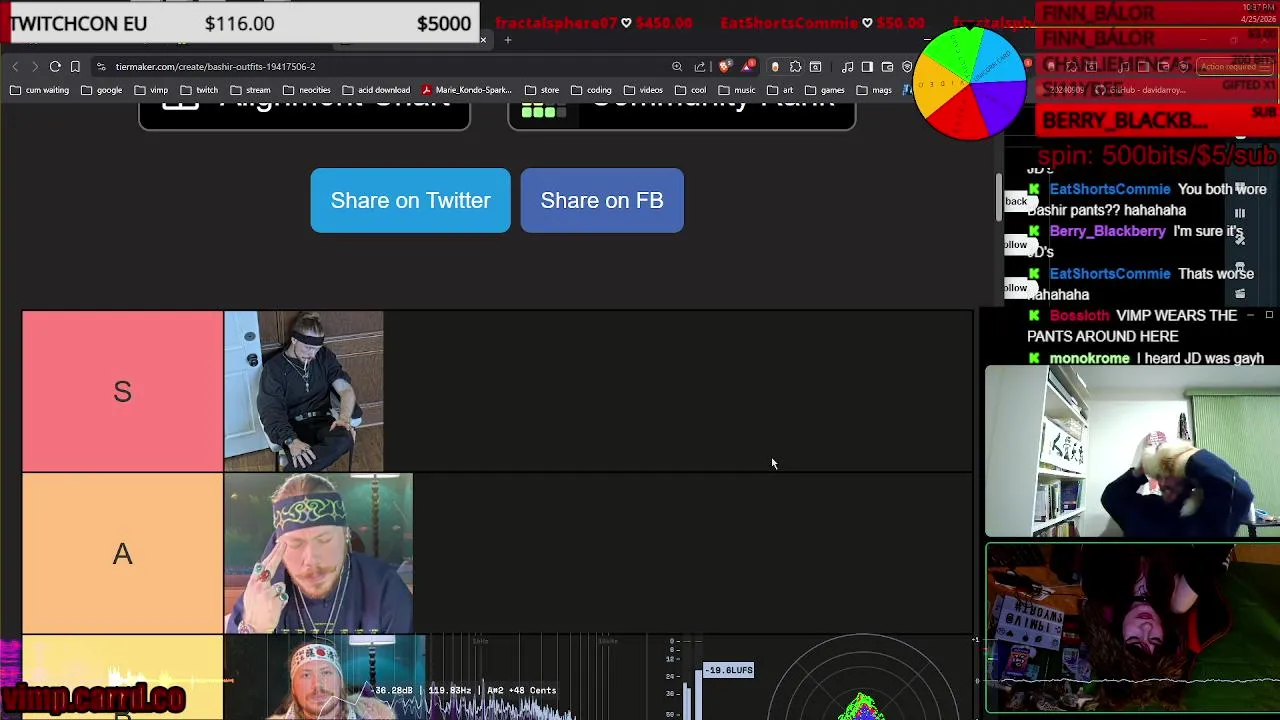This screenshot has height=720, width=1280.
Task: Open the Marie_Kondo-Spark PDF bookmark
Action: pos(467,90)
